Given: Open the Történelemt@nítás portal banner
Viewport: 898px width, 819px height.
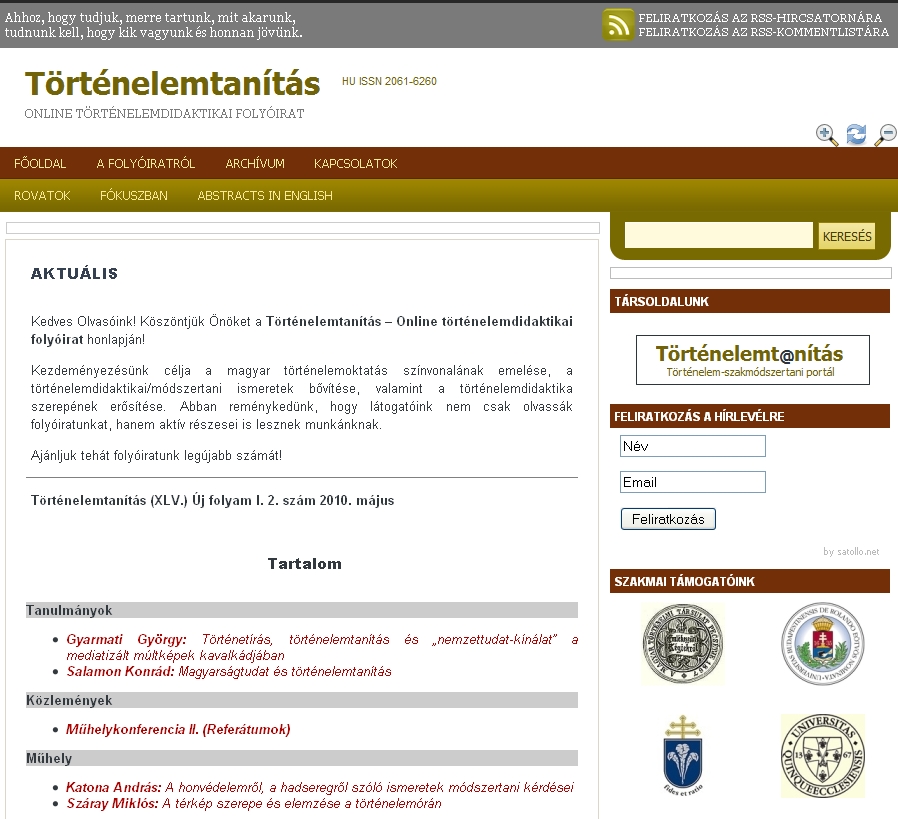Looking at the screenshot, I should tap(753, 360).
